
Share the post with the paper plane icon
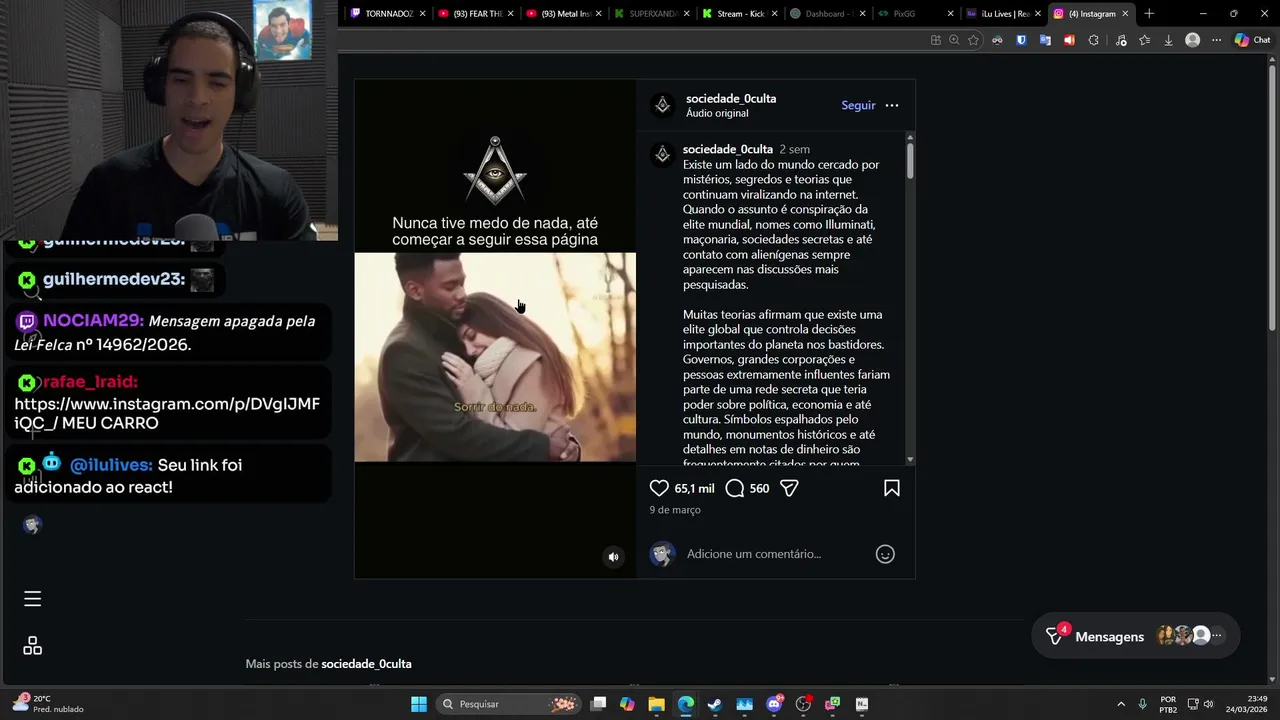(789, 488)
